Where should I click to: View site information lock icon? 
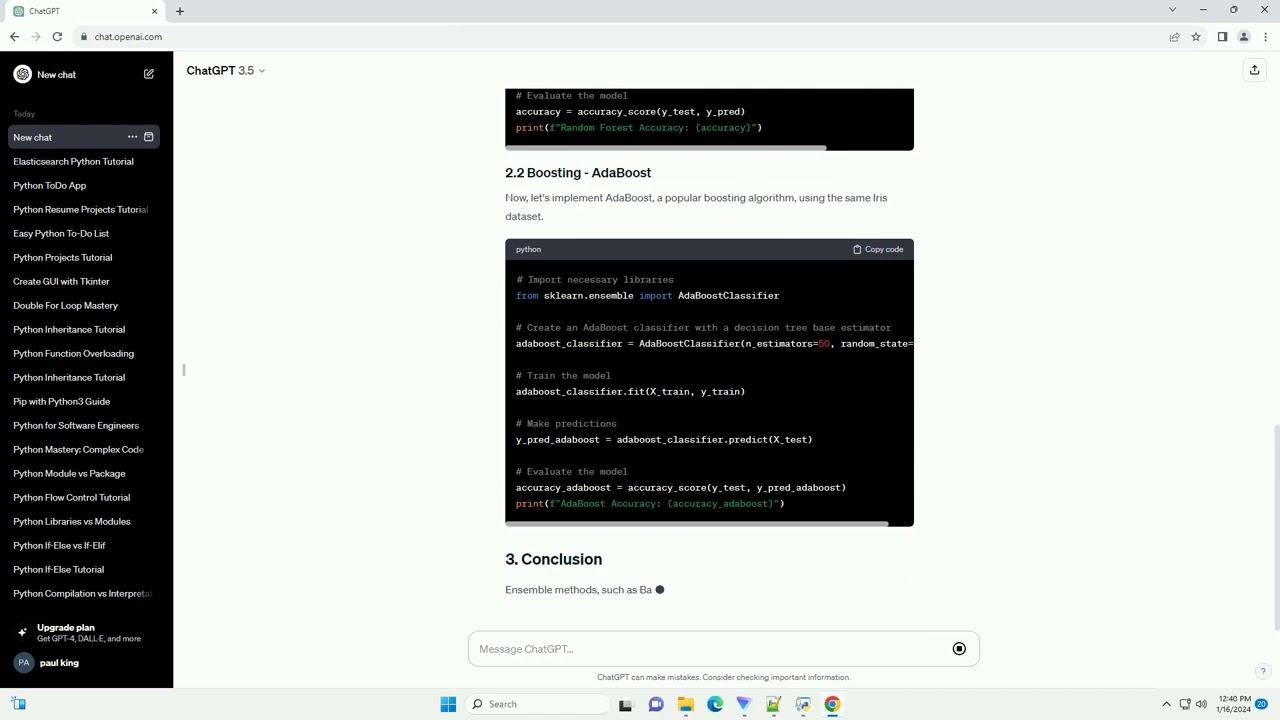tap(84, 37)
